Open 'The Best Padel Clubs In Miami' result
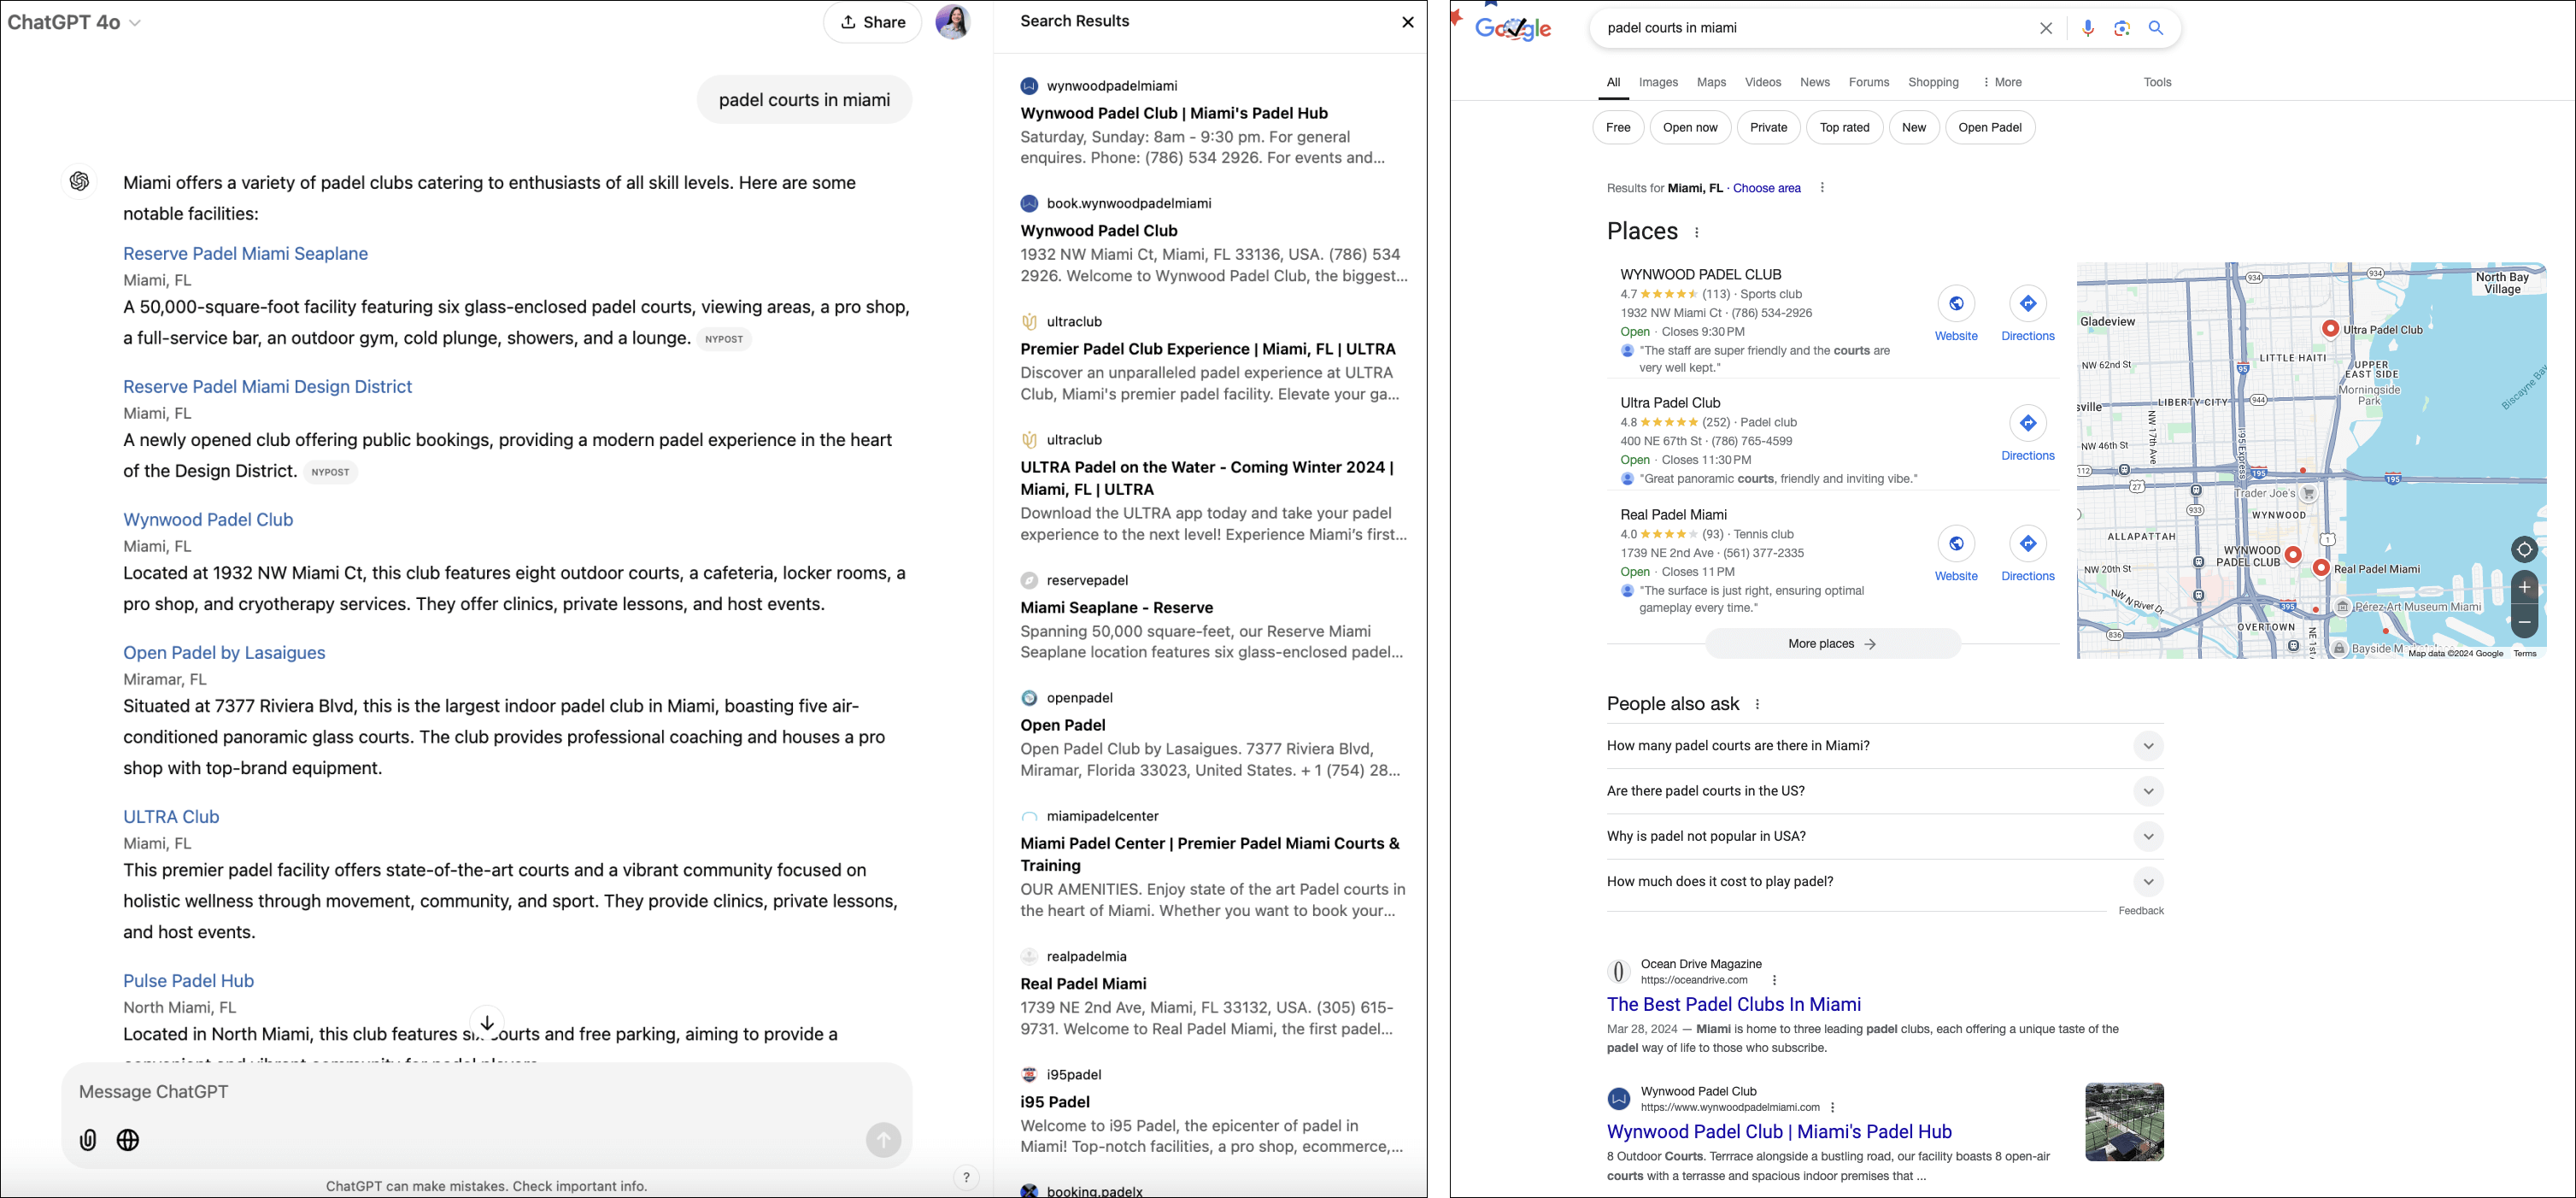 [x=1733, y=1004]
